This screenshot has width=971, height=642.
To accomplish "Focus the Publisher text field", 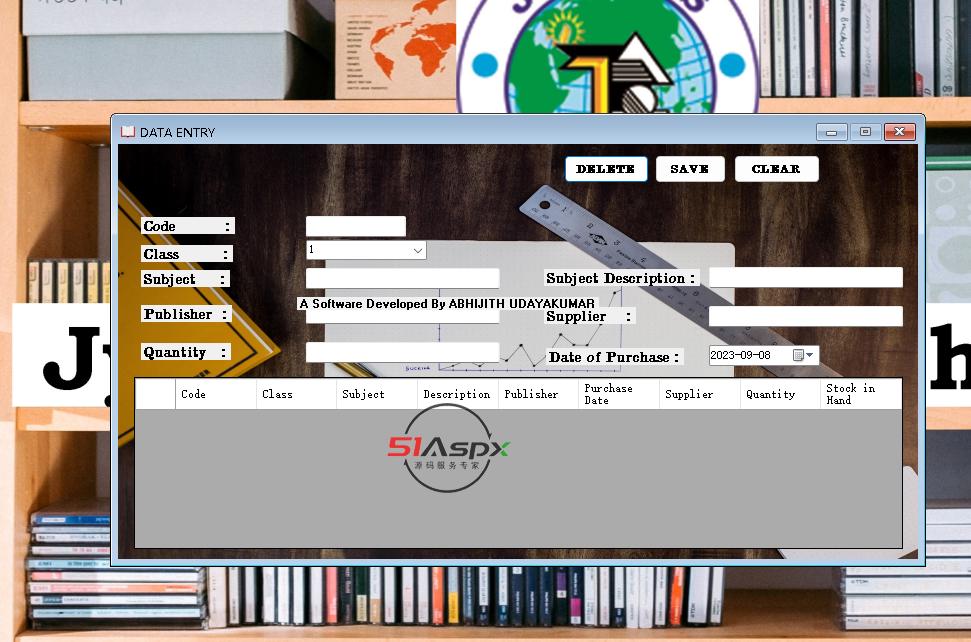I will point(402,316).
